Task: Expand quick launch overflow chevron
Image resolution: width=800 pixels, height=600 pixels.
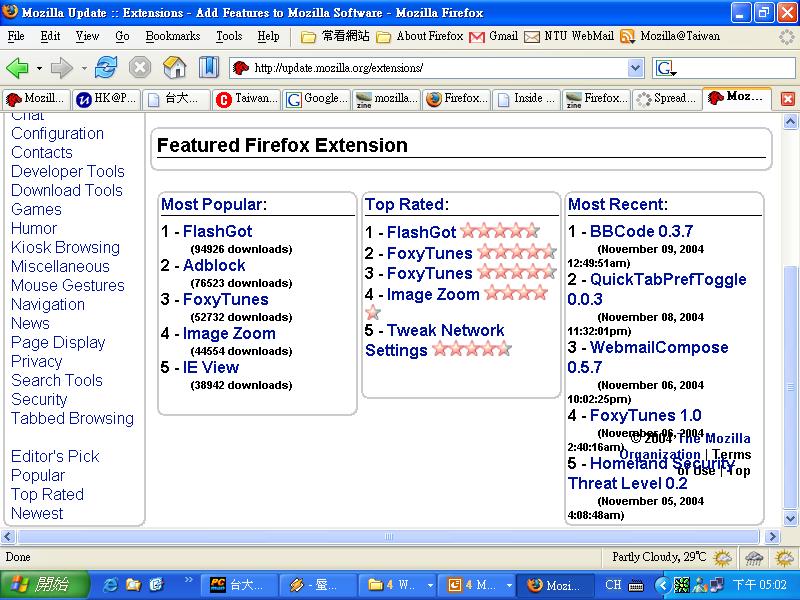Action: point(188,580)
